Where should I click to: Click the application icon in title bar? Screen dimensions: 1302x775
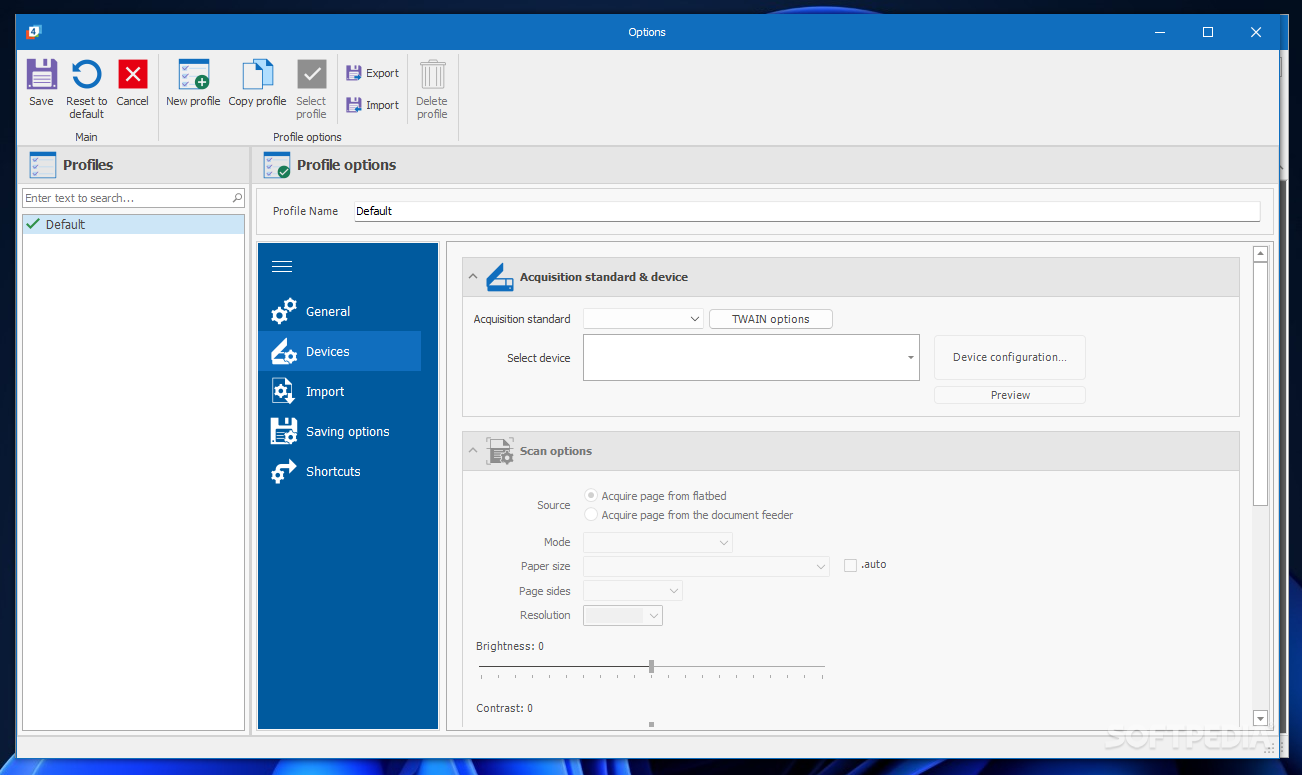click(33, 32)
